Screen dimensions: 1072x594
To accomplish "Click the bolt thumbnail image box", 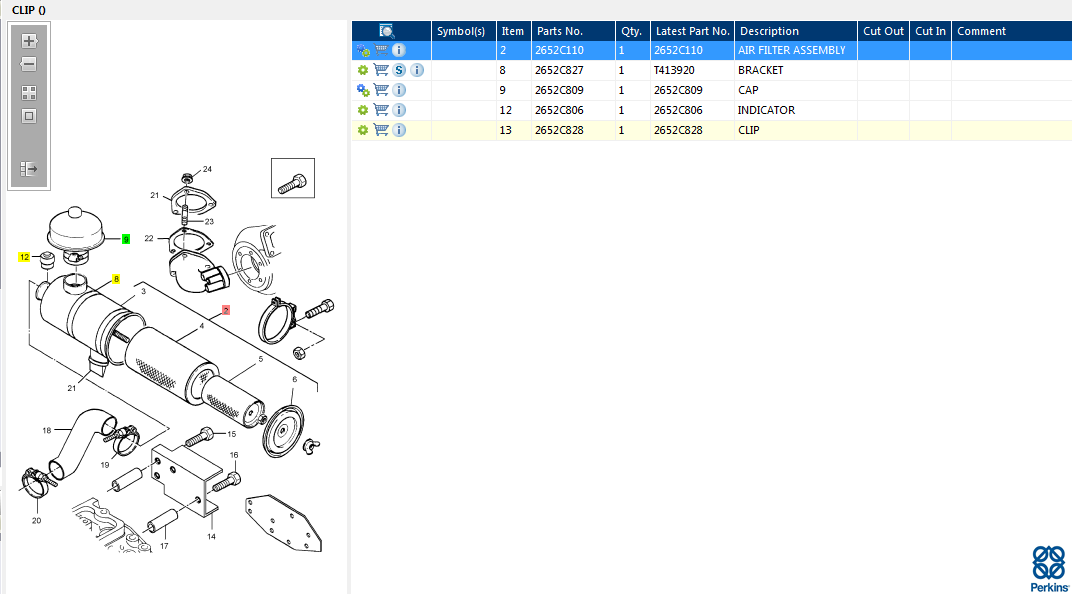I will pyautogui.click(x=293, y=178).
